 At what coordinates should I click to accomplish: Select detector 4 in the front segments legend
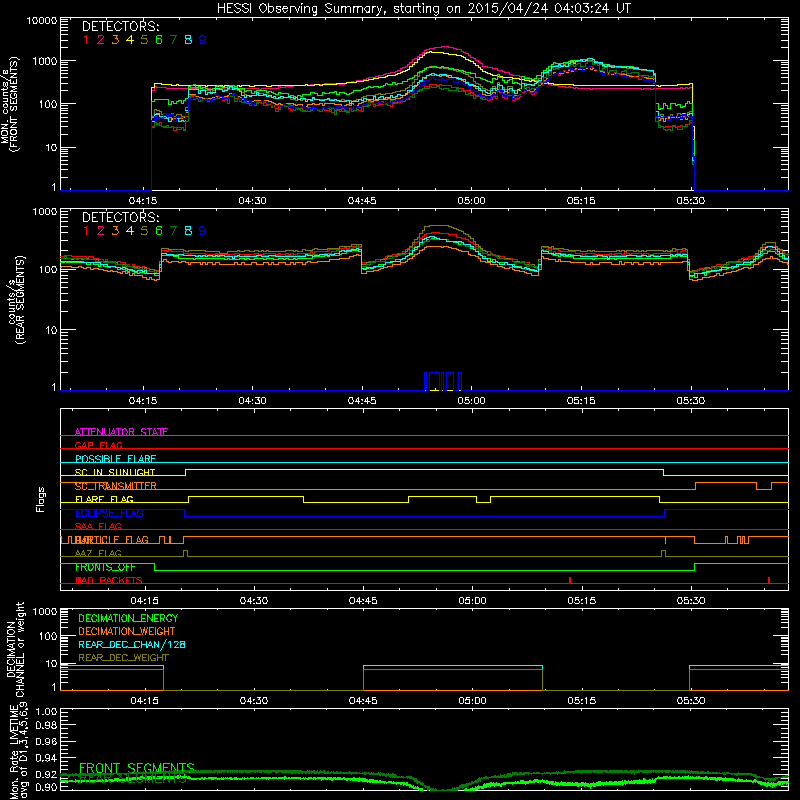pos(130,40)
